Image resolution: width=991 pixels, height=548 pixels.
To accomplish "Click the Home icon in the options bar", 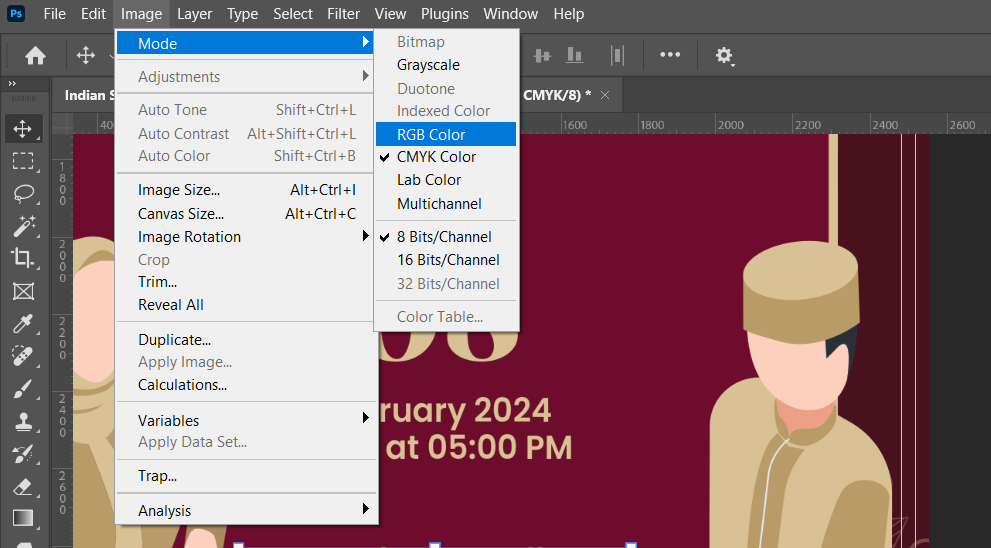I will [x=35, y=56].
